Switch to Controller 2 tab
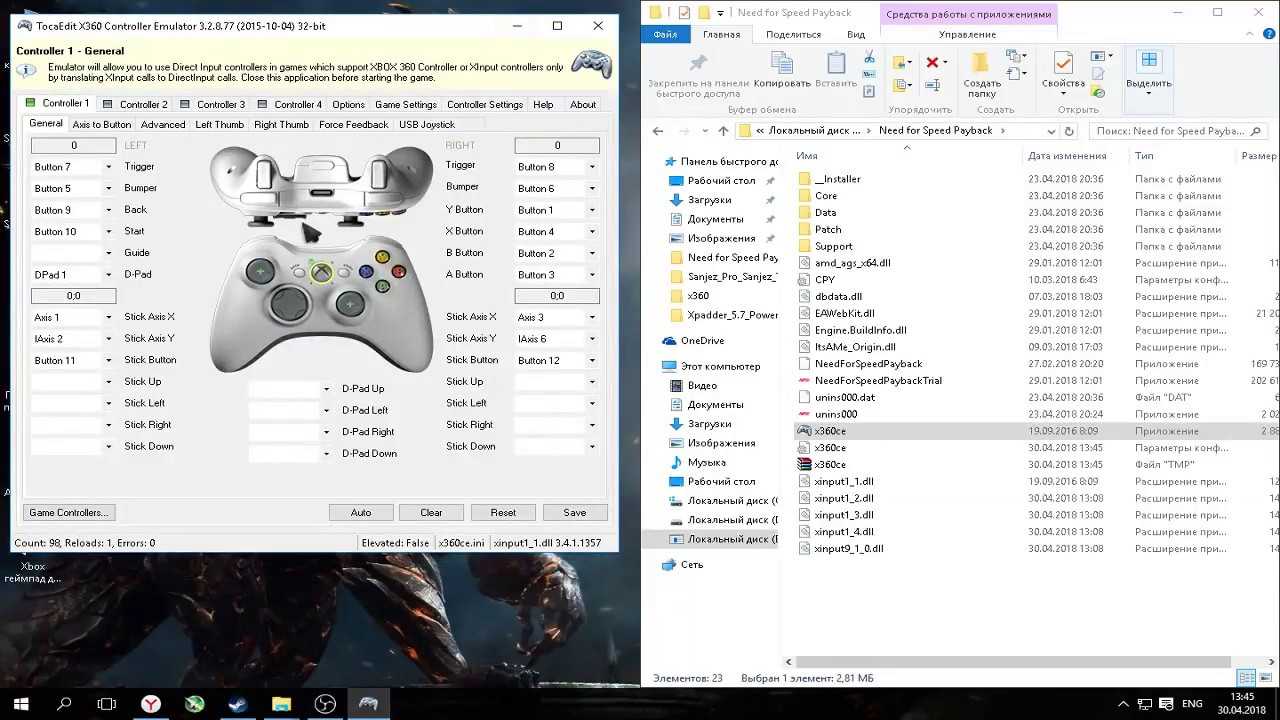 [x=135, y=104]
